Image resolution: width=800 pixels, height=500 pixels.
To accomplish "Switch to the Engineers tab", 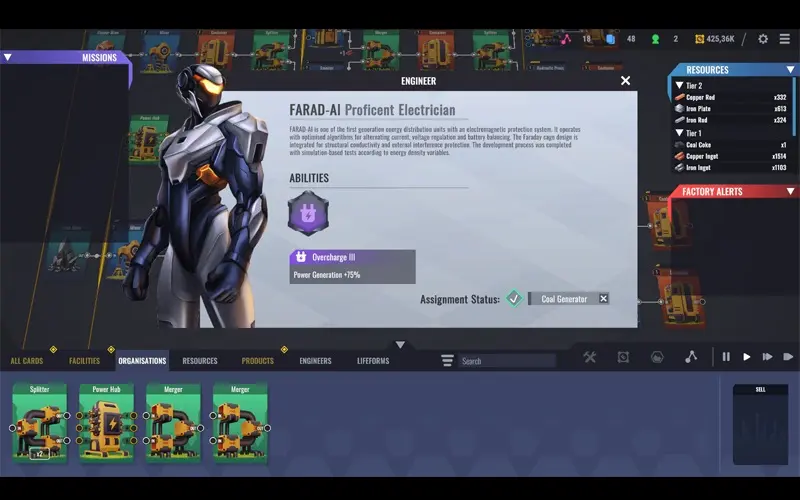I will click(315, 361).
